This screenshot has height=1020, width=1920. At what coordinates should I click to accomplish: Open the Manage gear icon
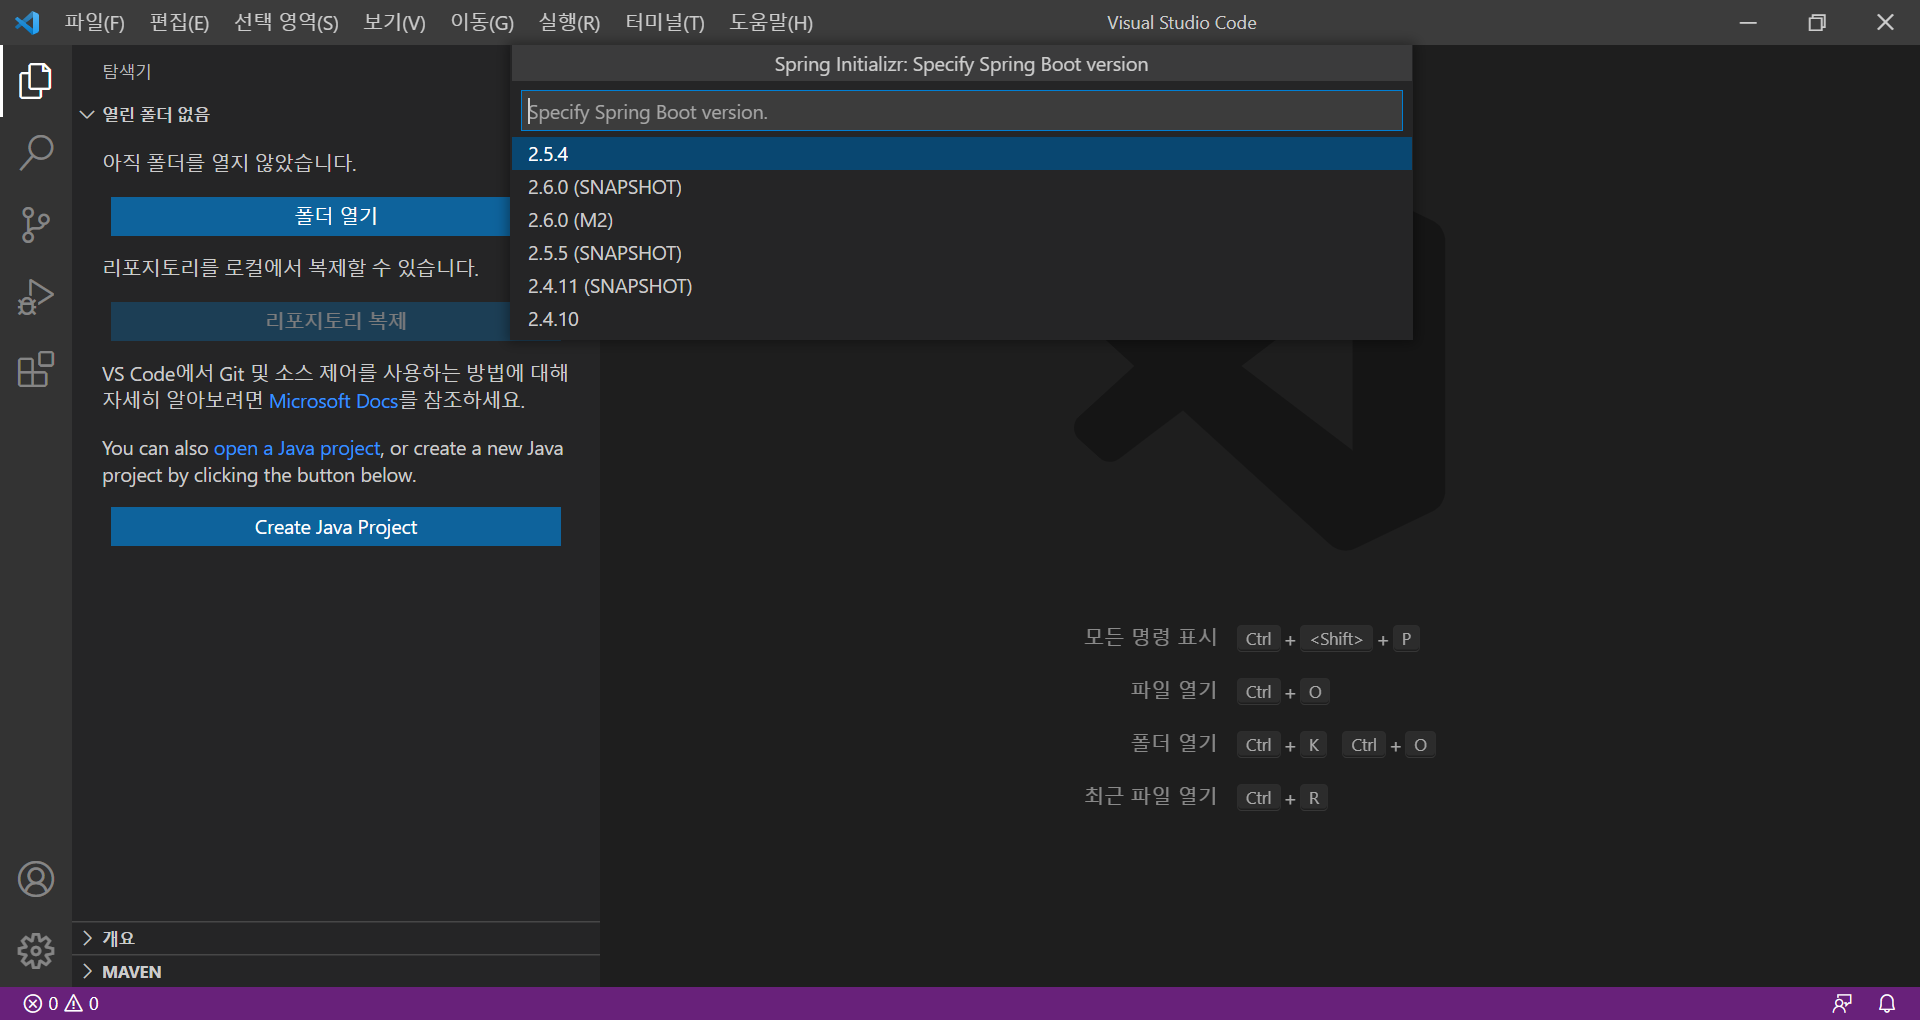coord(36,951)
